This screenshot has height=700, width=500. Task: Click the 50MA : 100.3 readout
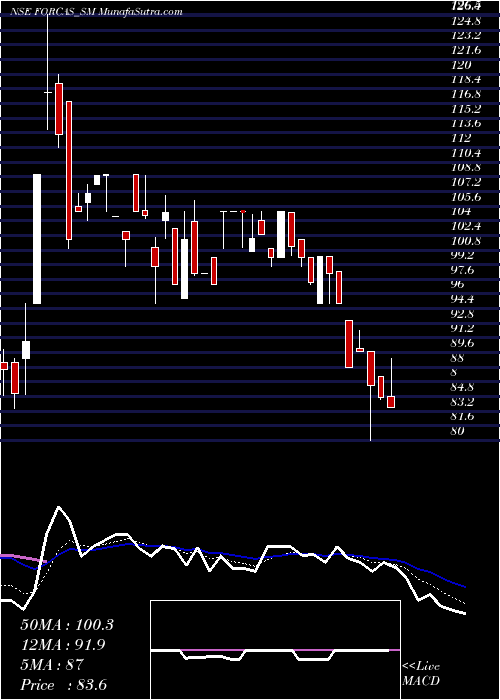[67, 625]
